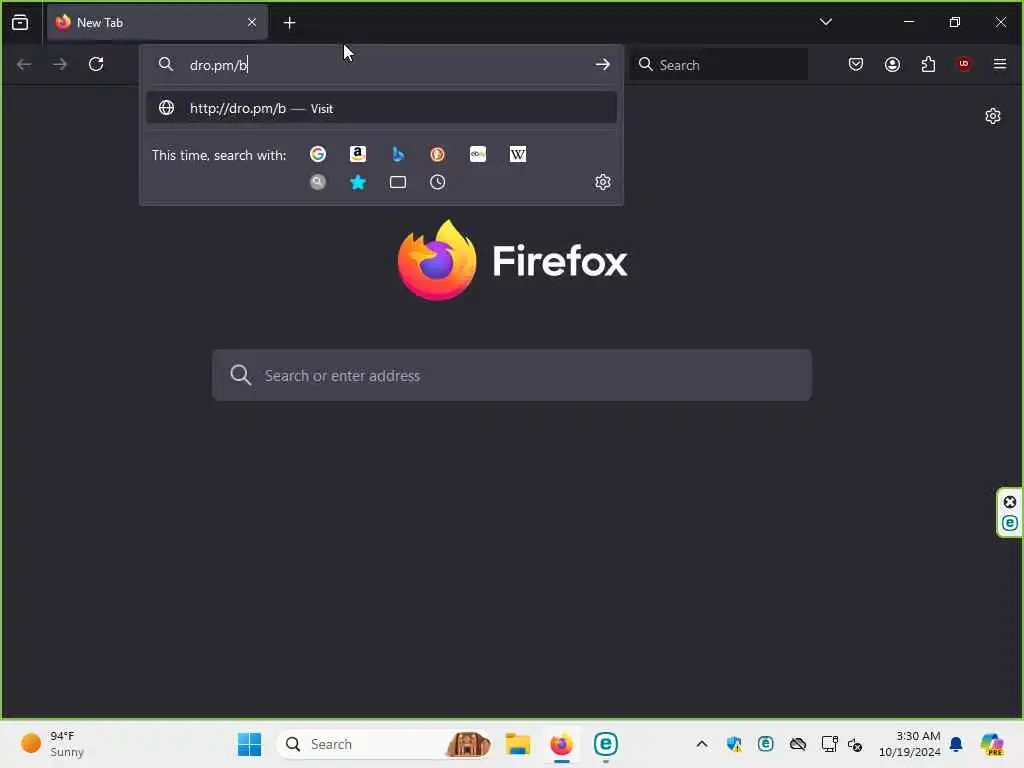
Task: Open the network display tray icon
Action: [x=829, y=744]
